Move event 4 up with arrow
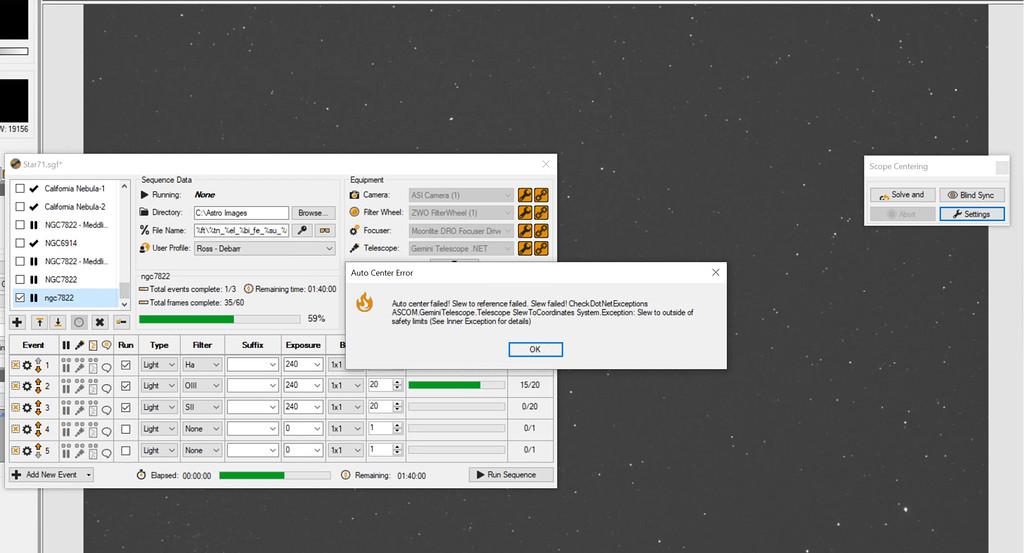Screen dimensions: 1024x553 [38, 425]
